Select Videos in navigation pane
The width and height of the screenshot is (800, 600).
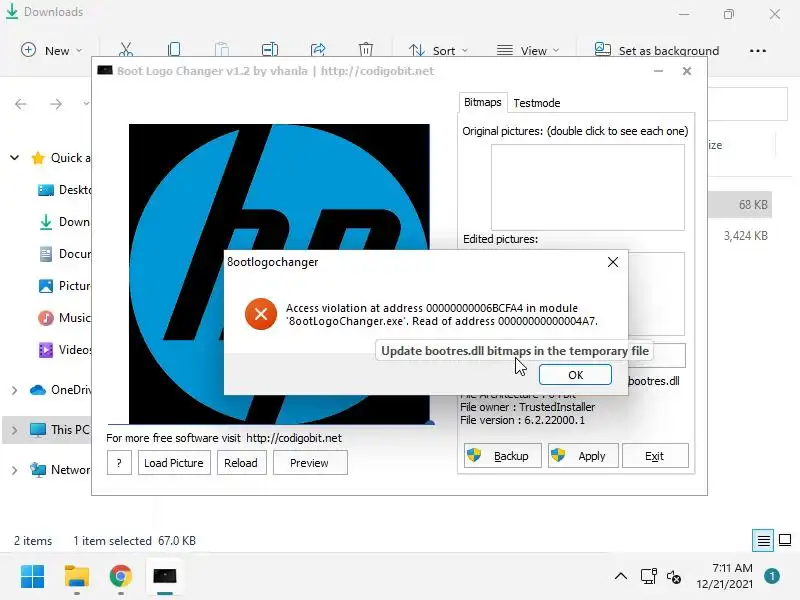tap(64, 350)
